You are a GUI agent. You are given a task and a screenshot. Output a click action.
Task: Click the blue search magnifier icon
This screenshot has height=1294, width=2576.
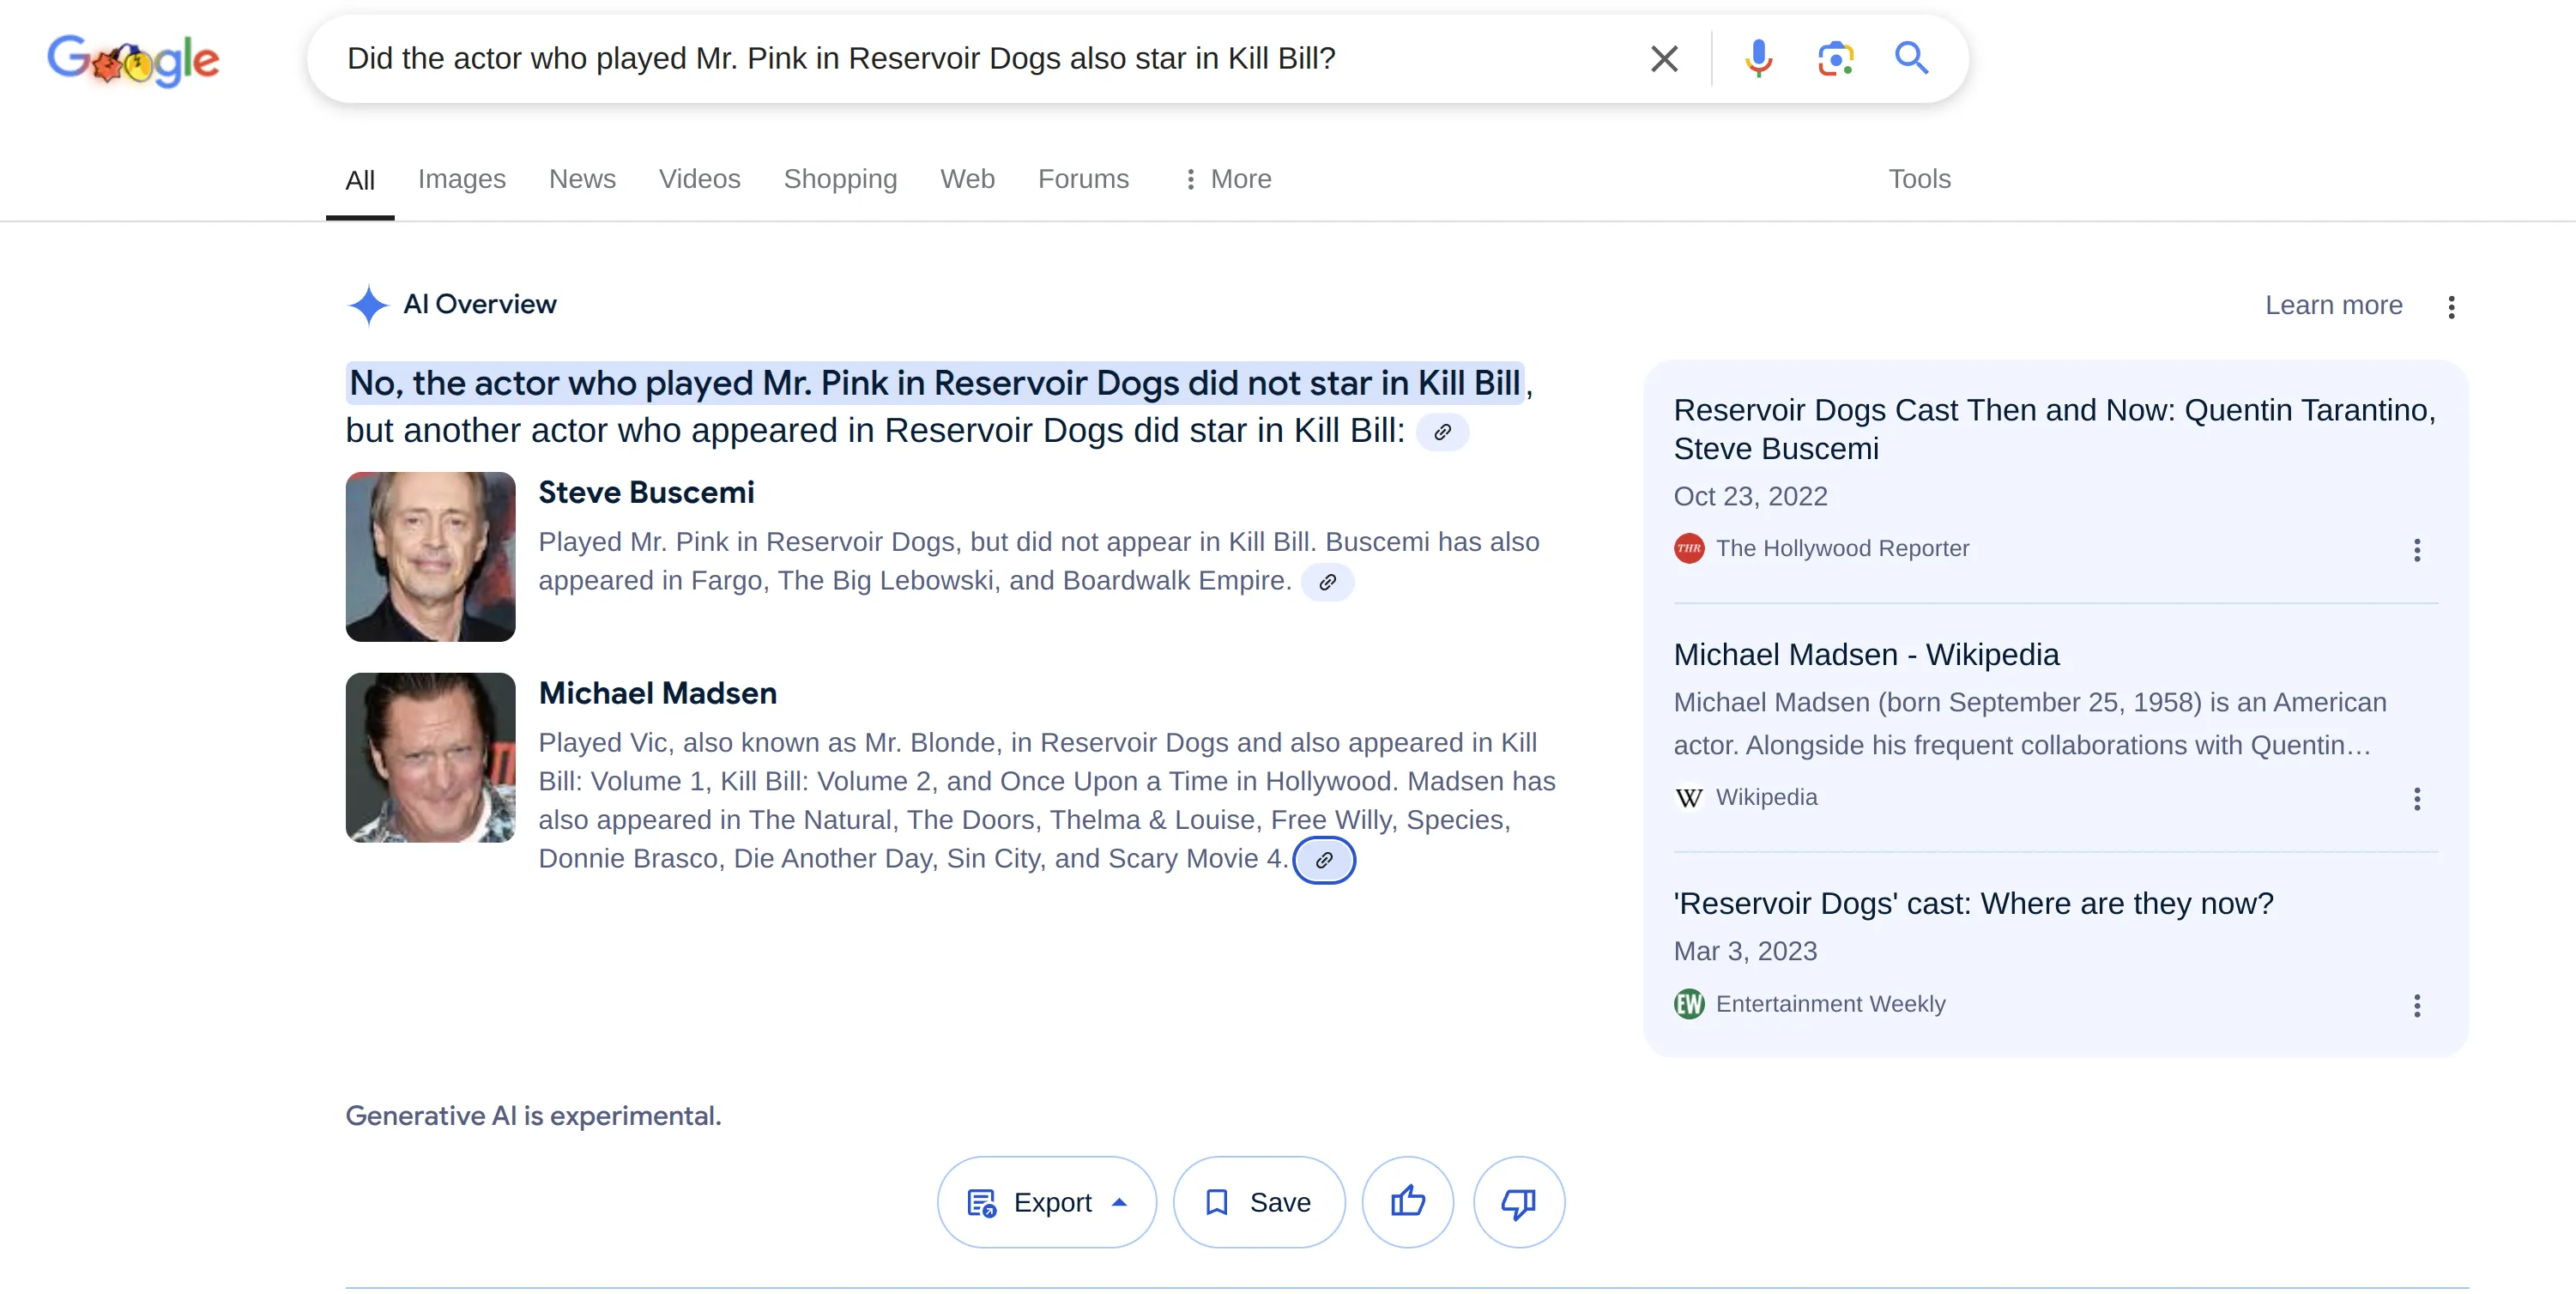point(1911,58)
